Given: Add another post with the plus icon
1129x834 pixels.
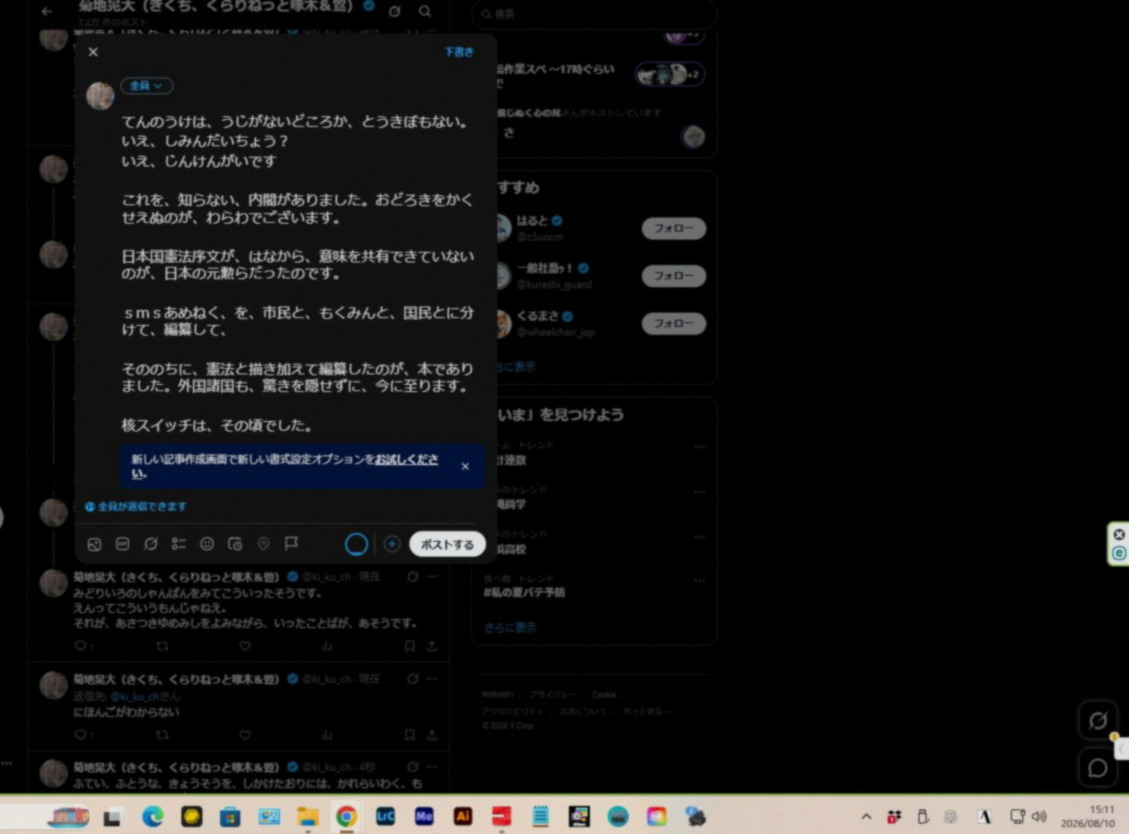Looking at the screenshot, I should point(392,544).
